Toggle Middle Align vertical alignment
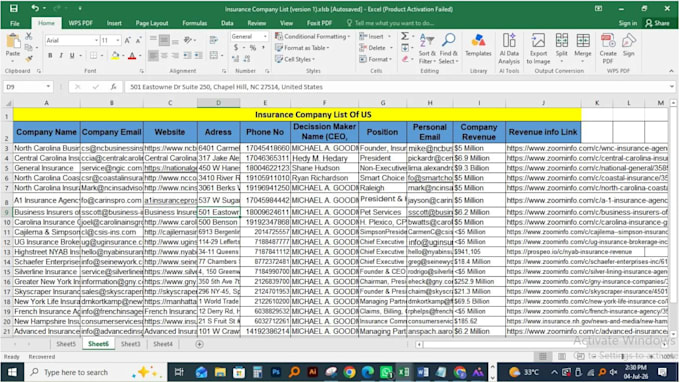Screen dimensions: 680x382 164,40
